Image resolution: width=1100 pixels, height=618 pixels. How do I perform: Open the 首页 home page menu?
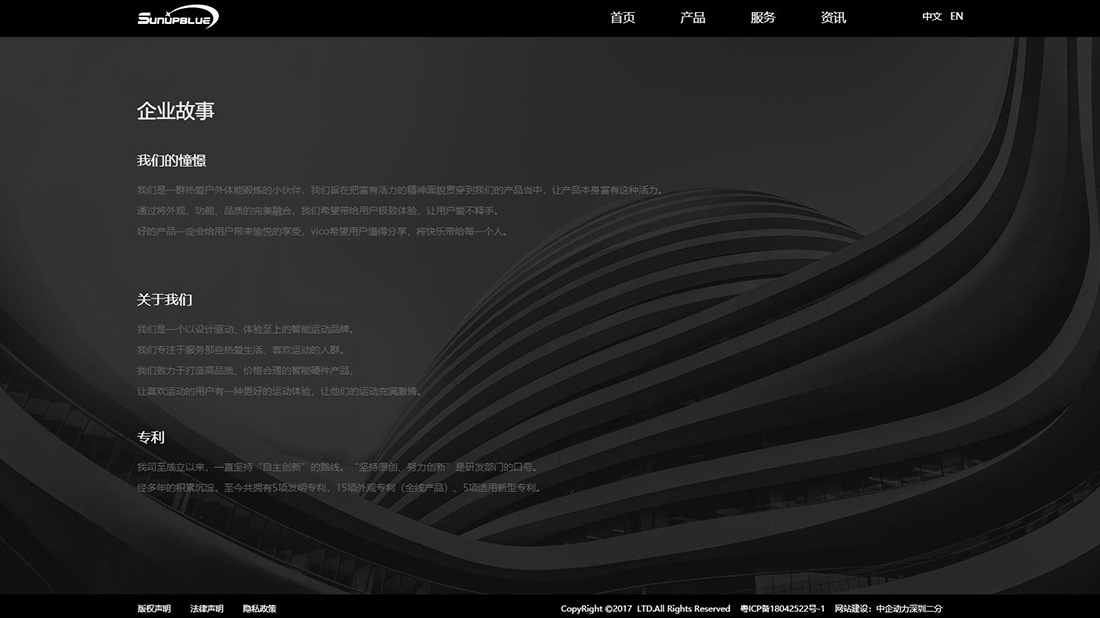coord(622,18)
